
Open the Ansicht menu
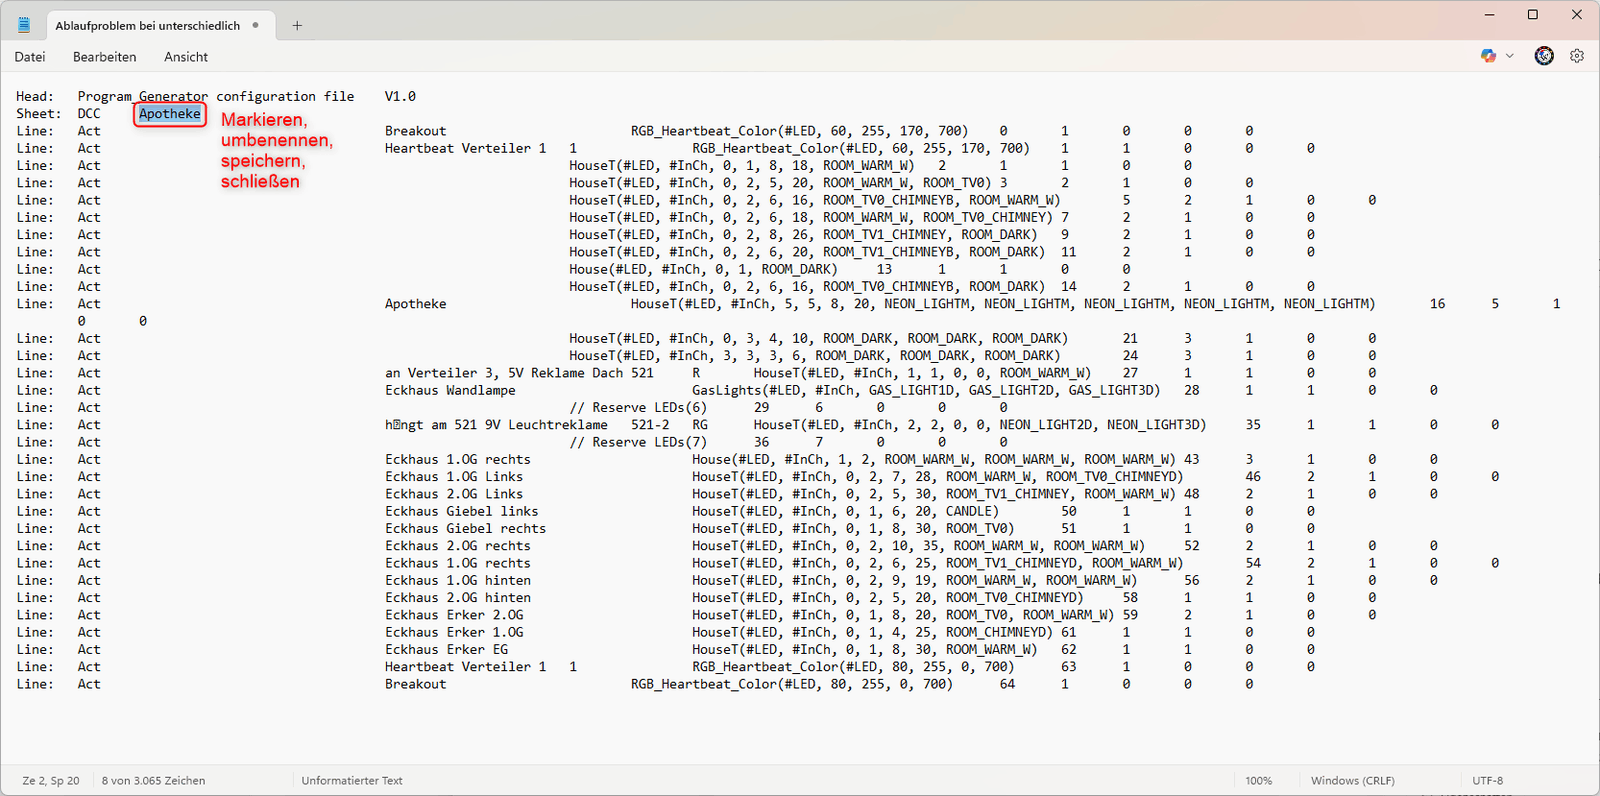tap(186, 57)
